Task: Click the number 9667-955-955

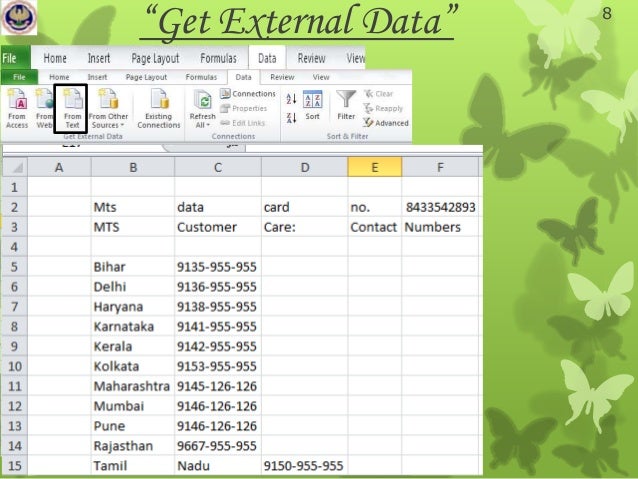Action: coord(218,446)
